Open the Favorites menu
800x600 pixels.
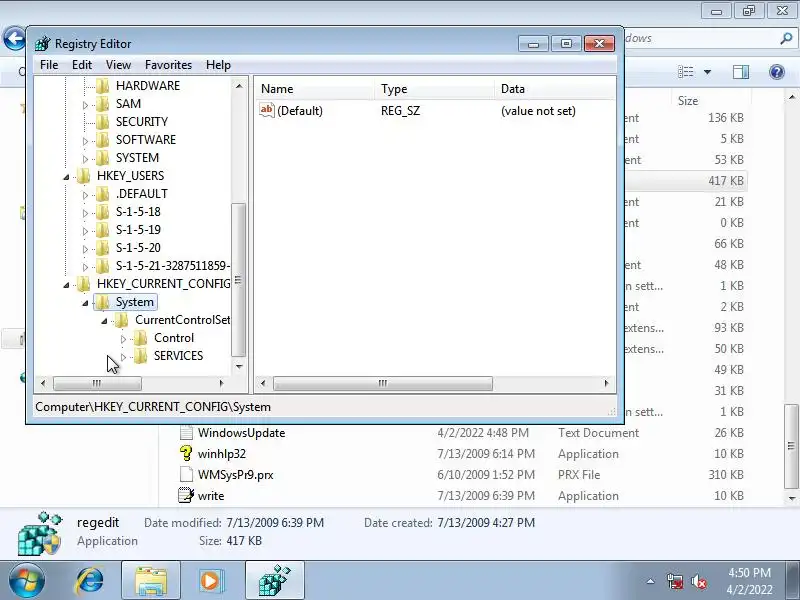pos(168,65)
